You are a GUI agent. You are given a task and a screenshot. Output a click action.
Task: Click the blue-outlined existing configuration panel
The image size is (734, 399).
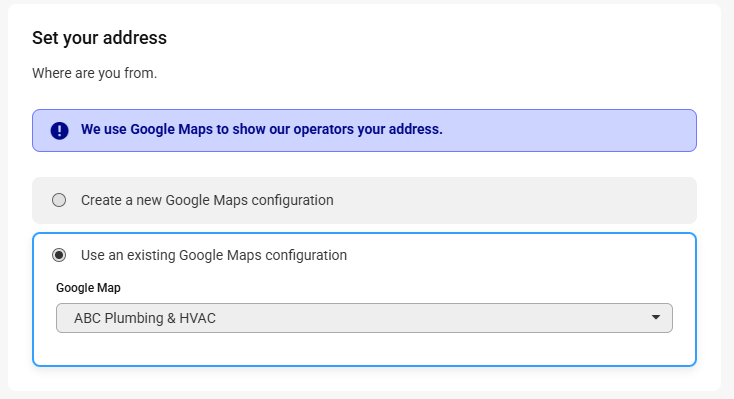click(x=364, y=299)
